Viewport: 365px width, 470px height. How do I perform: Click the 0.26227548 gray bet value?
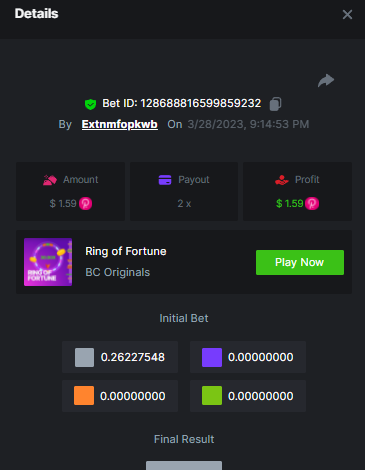coord(133,357)
